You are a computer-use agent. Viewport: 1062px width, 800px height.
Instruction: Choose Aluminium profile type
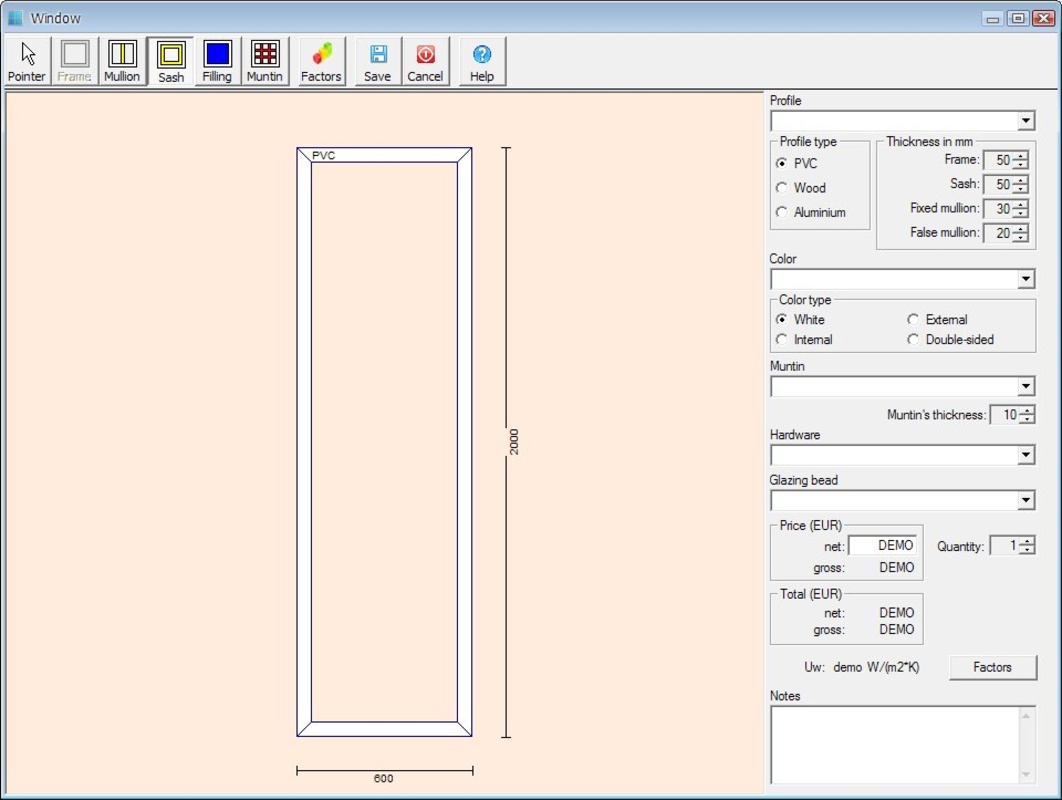(x=782, y=212)
